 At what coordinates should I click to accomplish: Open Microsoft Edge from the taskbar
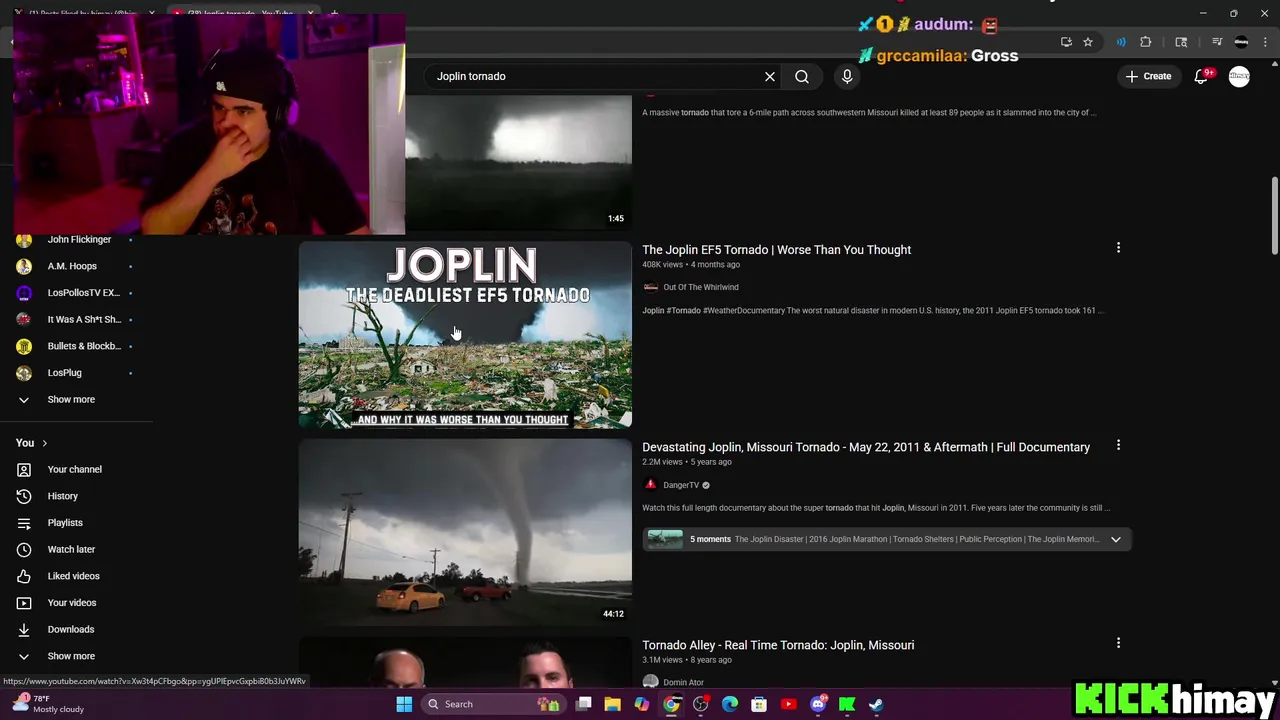coord(730,704)
